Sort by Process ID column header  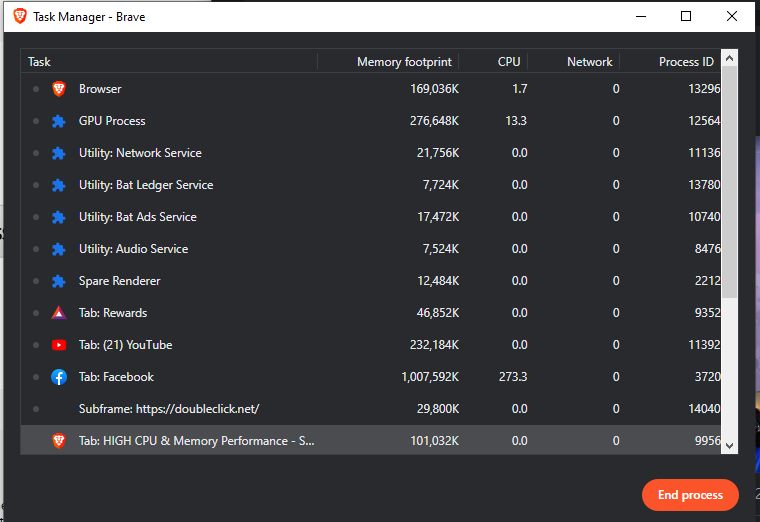[686, 62]
